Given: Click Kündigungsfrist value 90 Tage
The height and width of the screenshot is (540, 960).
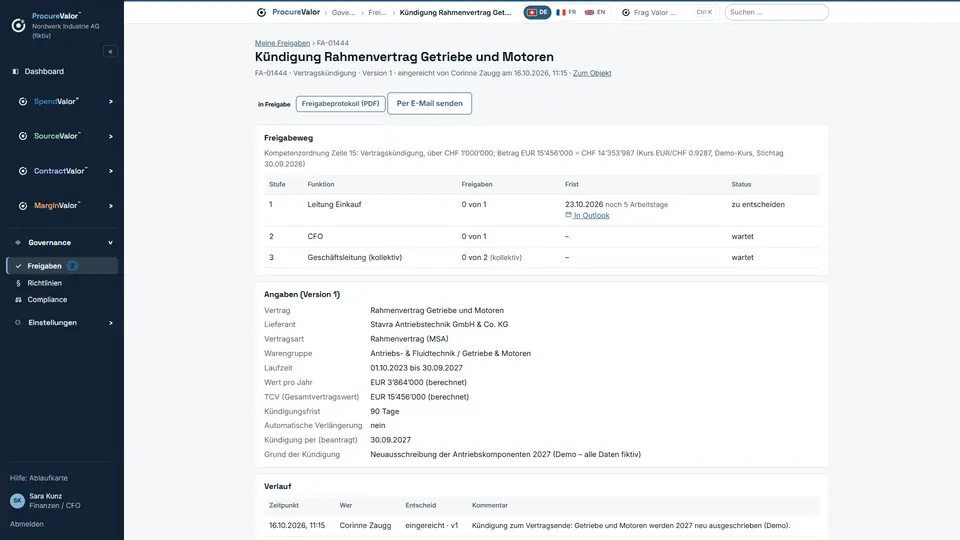Looking at the screenshot, I should [384, 411].
